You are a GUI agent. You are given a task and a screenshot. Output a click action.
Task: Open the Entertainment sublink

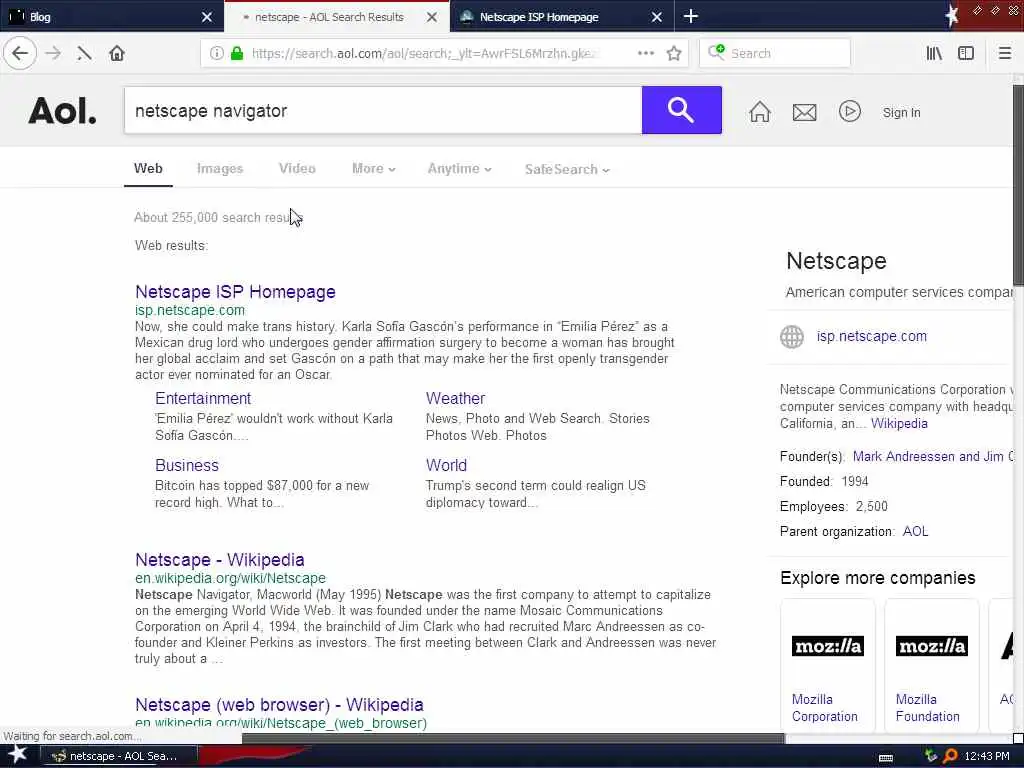coord(203,398)
